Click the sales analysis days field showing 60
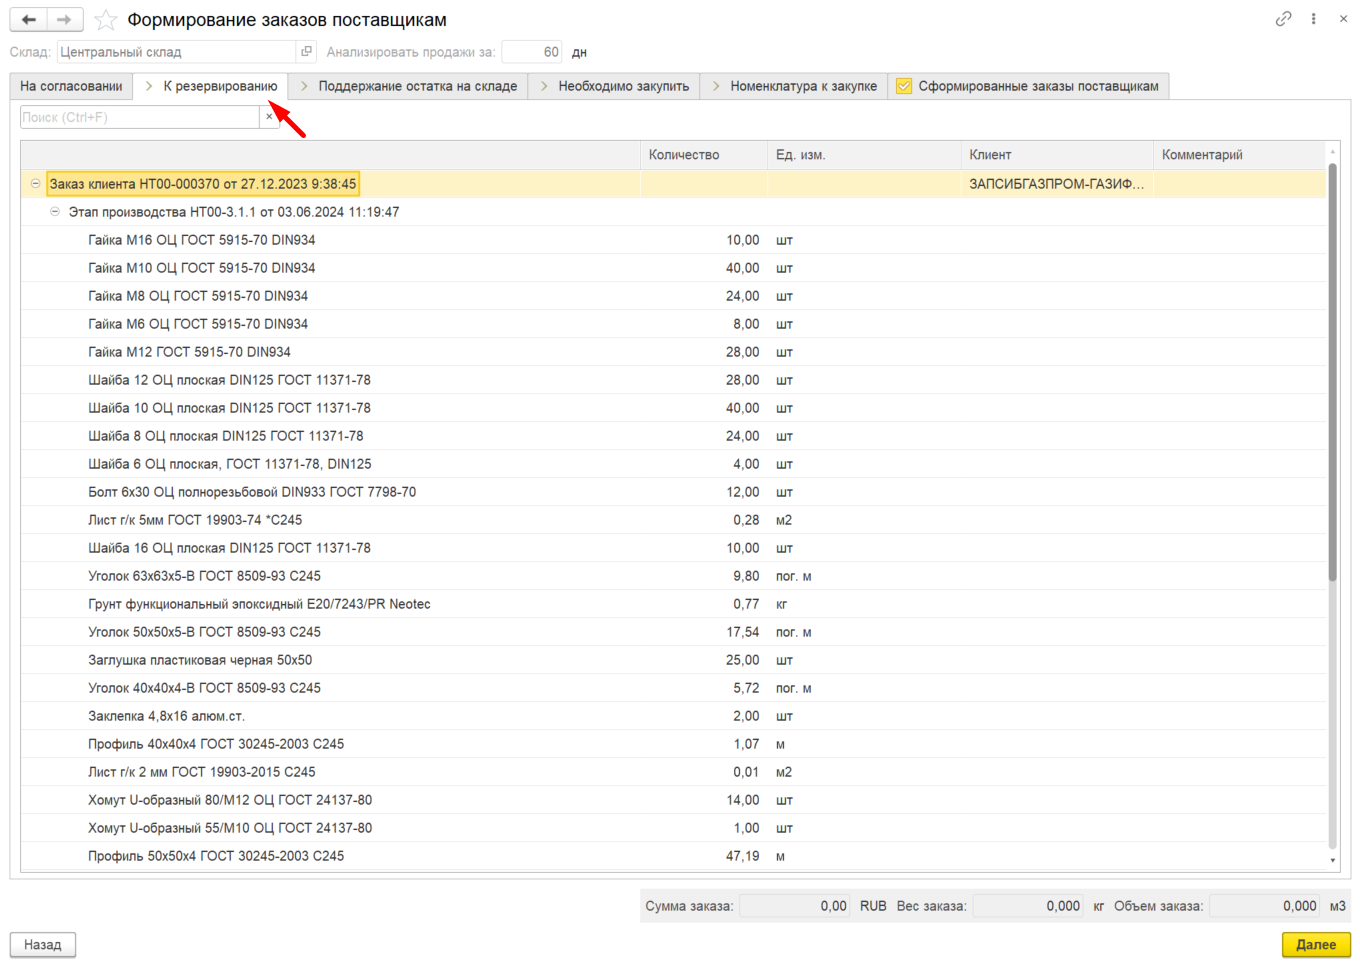Image resolution: width=1360 pixels, height=967 pixels. pos(532,52)
